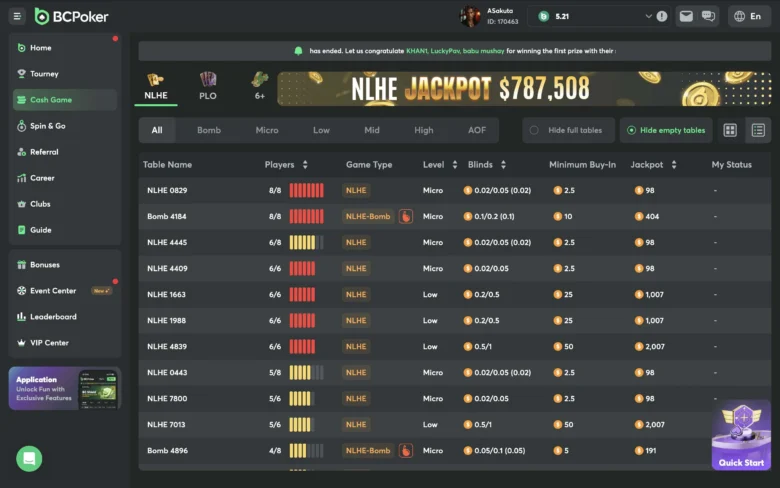Open the green live support chat bubble
Viewport: 780px width, 488px height.
pyautogui.click(x=29, y=459)
